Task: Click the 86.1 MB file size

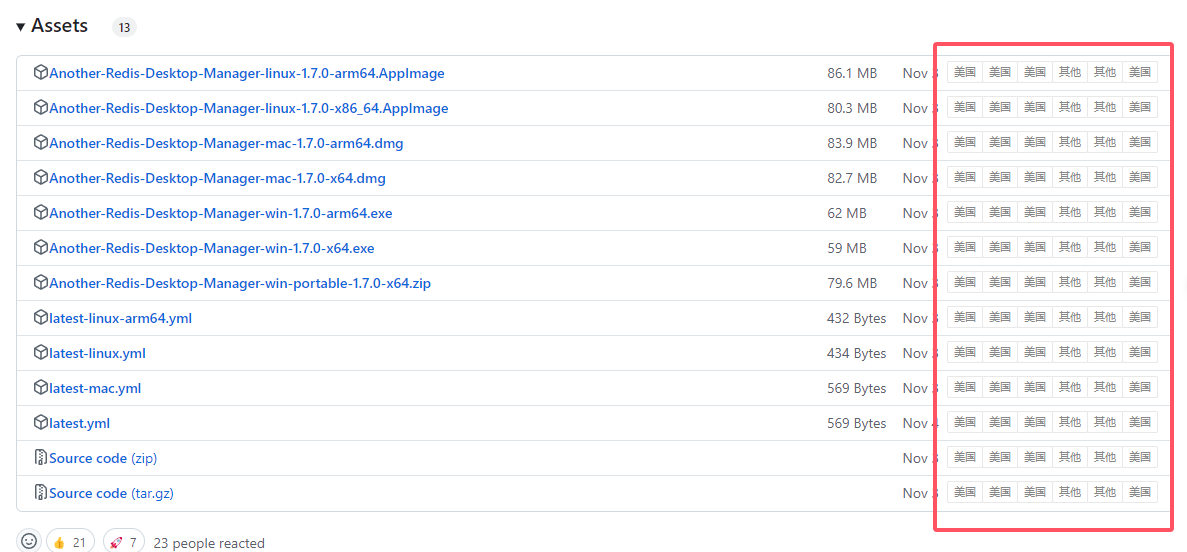Action: [852, 73]
